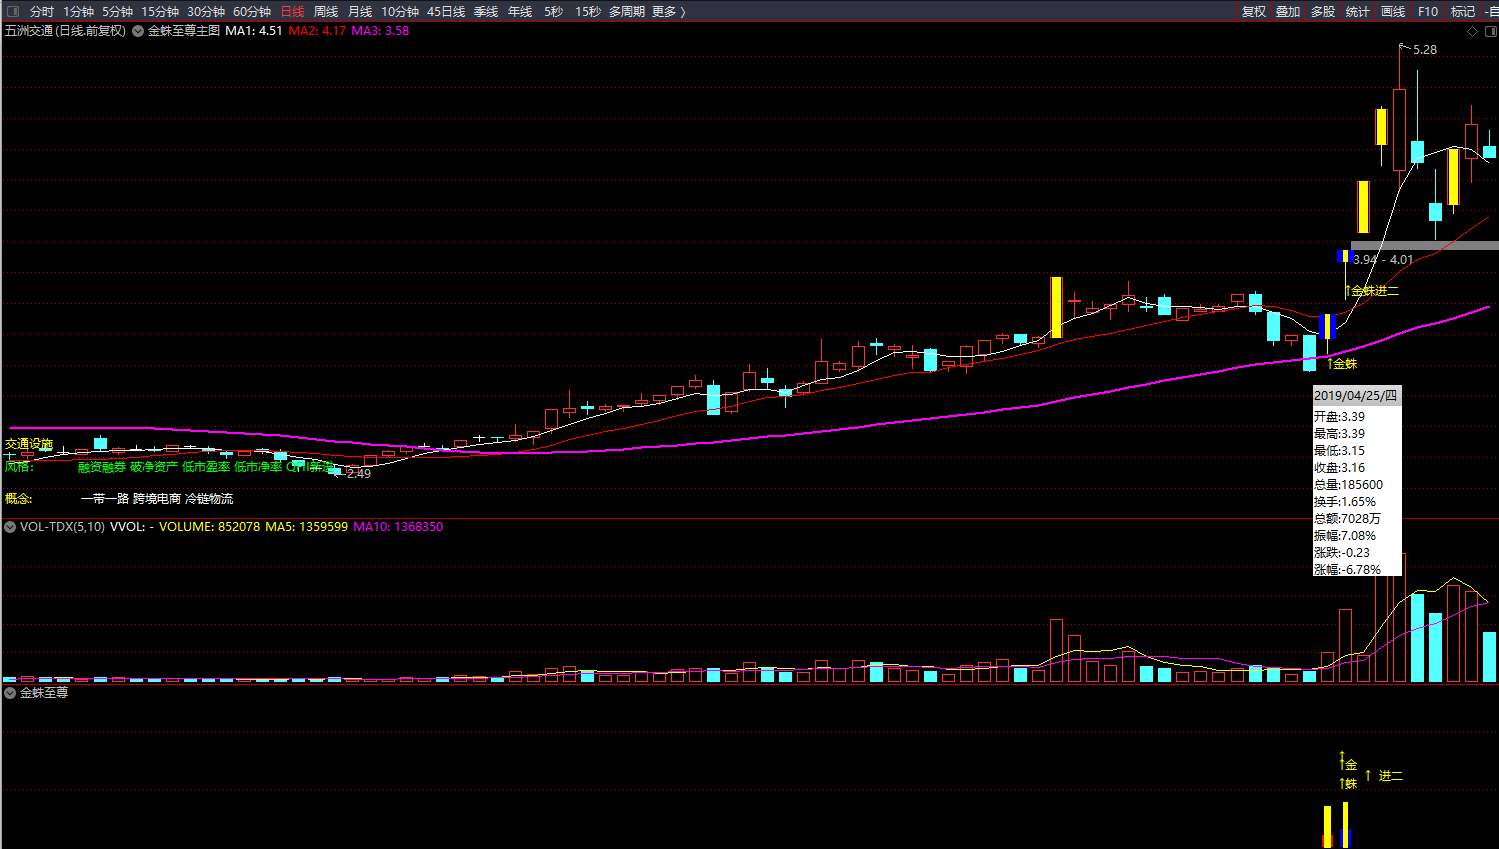Open the F10 company info button
Image resolution: width=1499 pixels, height=849 pixels.
click(1428, 12)
